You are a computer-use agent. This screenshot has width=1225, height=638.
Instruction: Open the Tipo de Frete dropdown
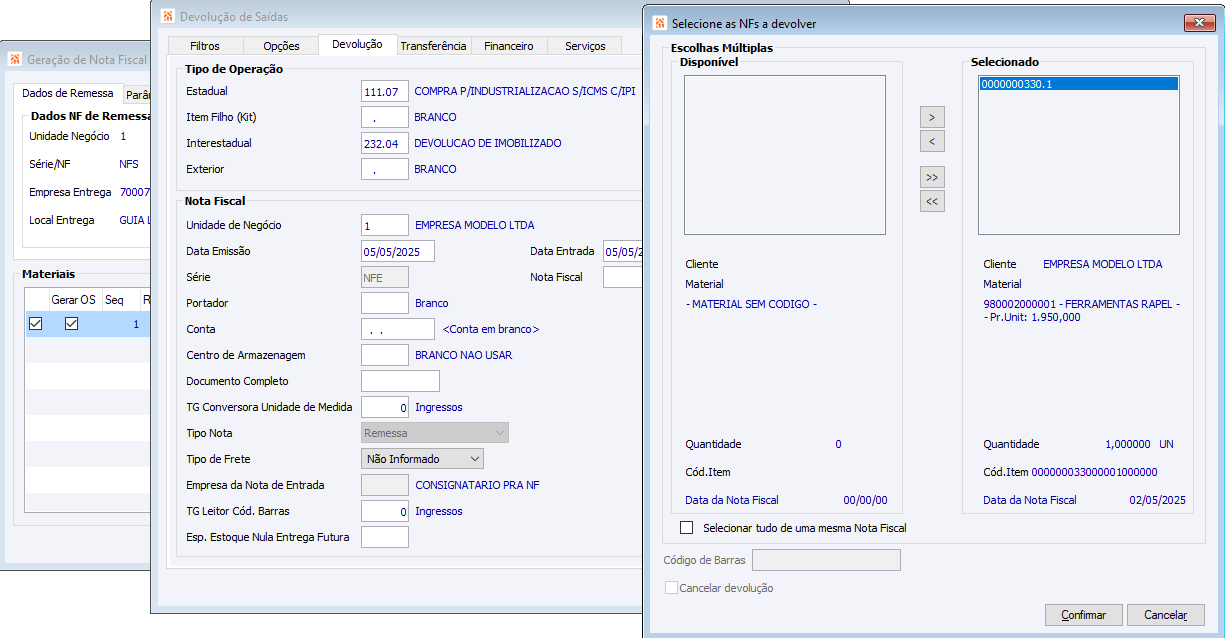point(422,459)
